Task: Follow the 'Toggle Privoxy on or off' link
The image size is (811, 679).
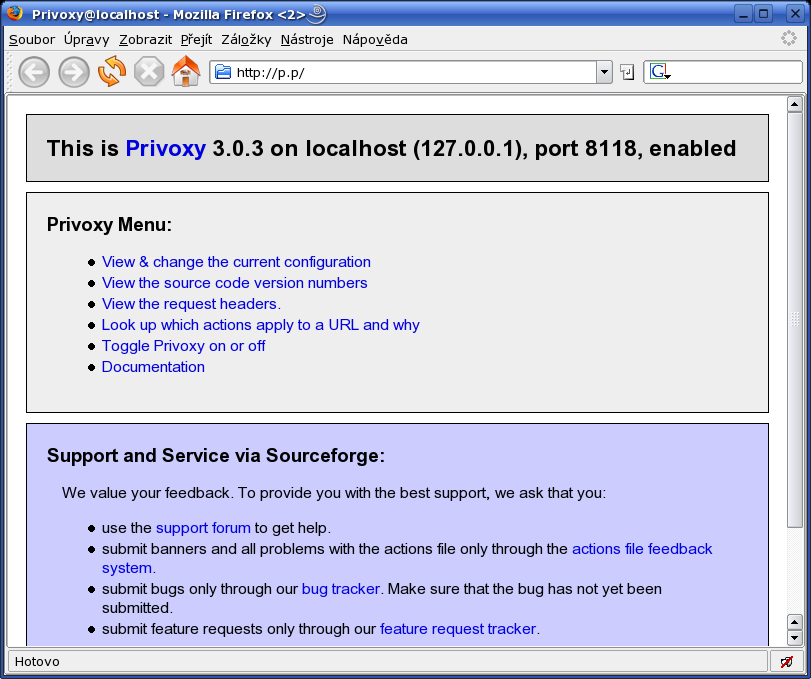Action: coord(184,345)
